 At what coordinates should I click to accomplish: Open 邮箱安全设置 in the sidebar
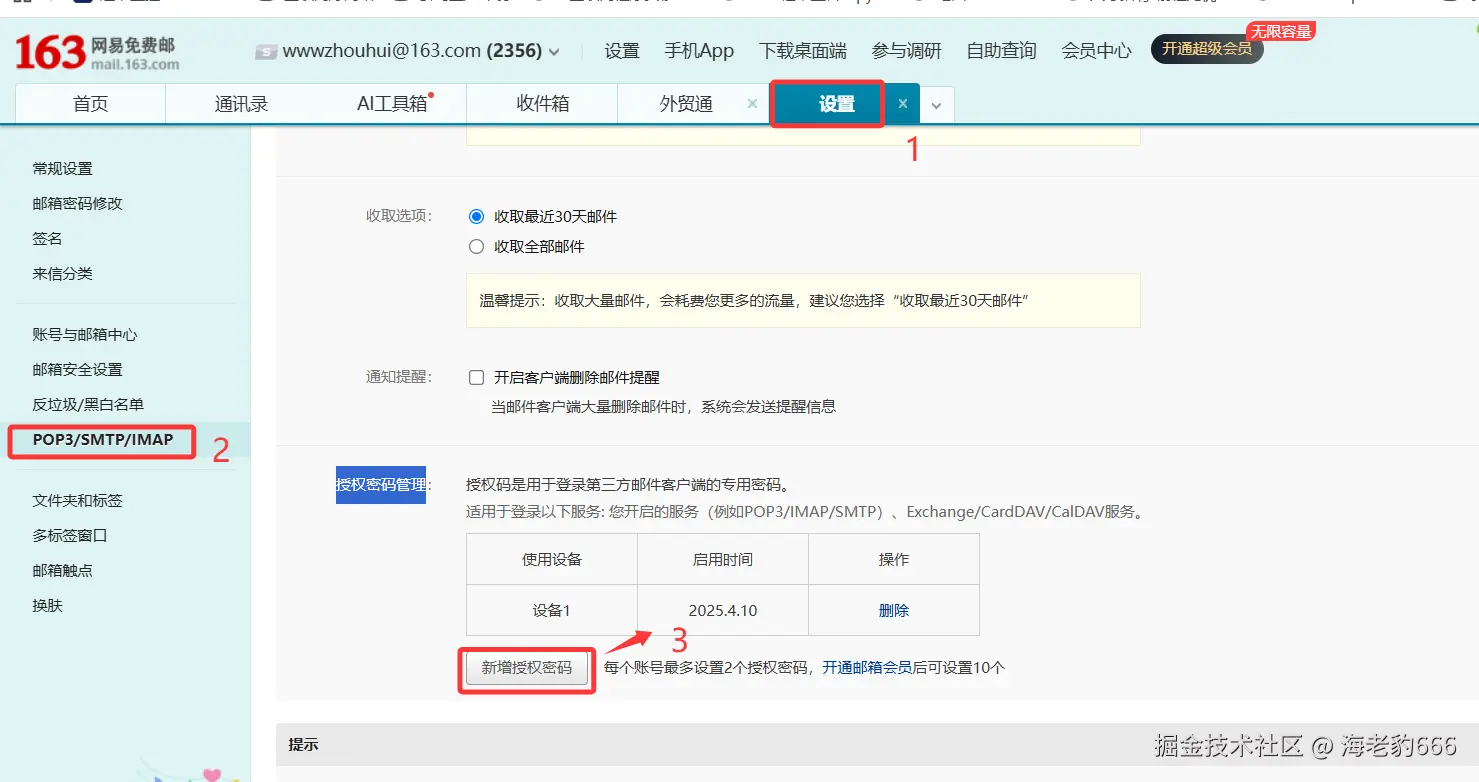pos(77,369)
